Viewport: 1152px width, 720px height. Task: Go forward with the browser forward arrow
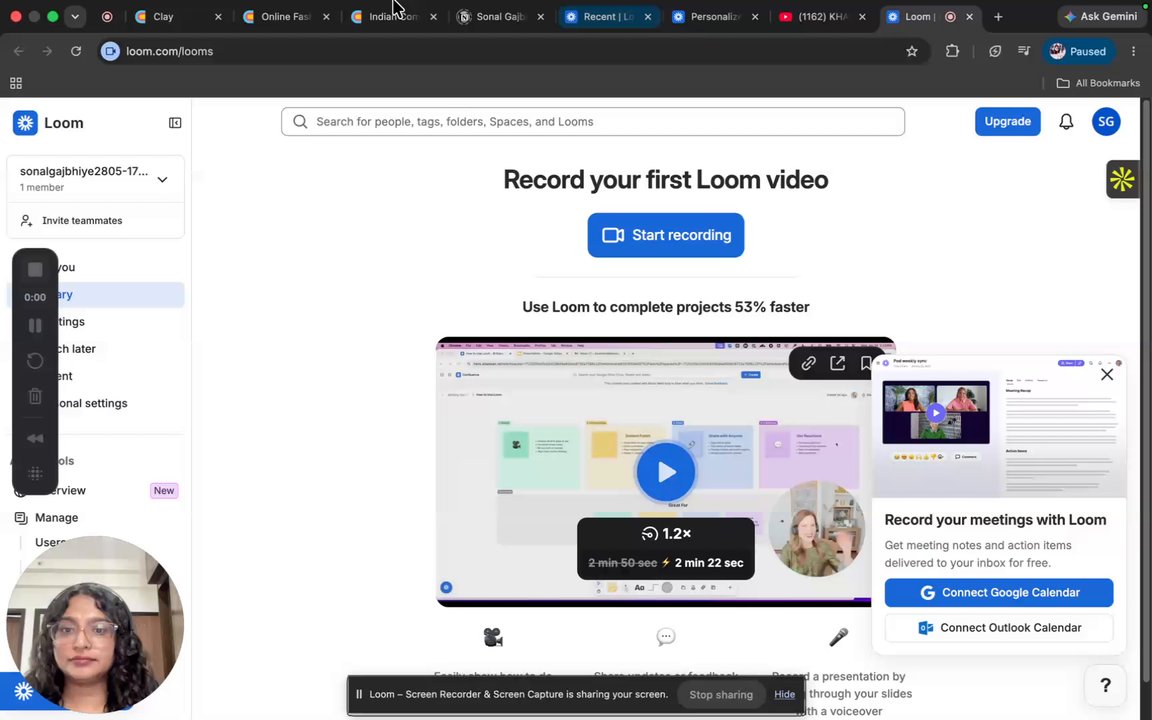[x=47, y=51]
